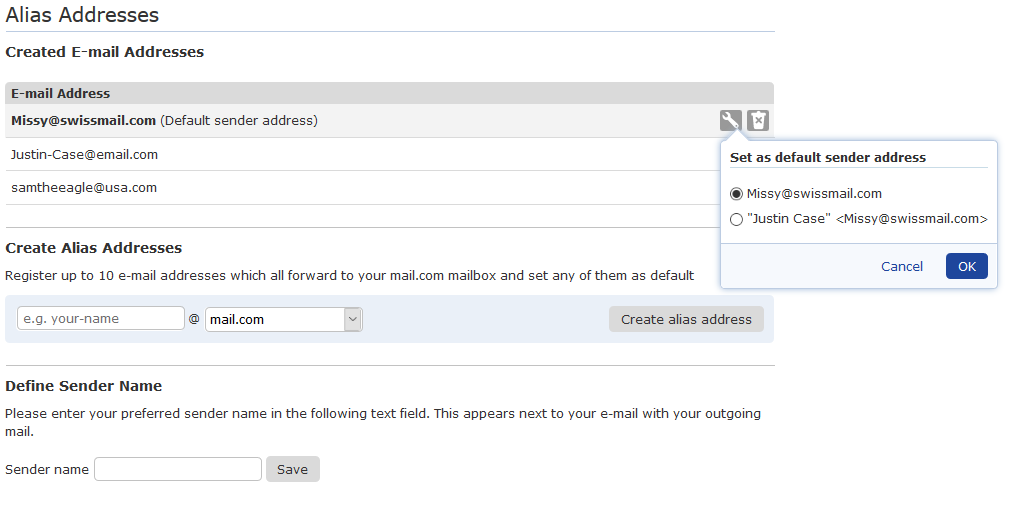Click the 'Sender name' field label
This screenshot has height=526, width=1010.
pos(47,469)
